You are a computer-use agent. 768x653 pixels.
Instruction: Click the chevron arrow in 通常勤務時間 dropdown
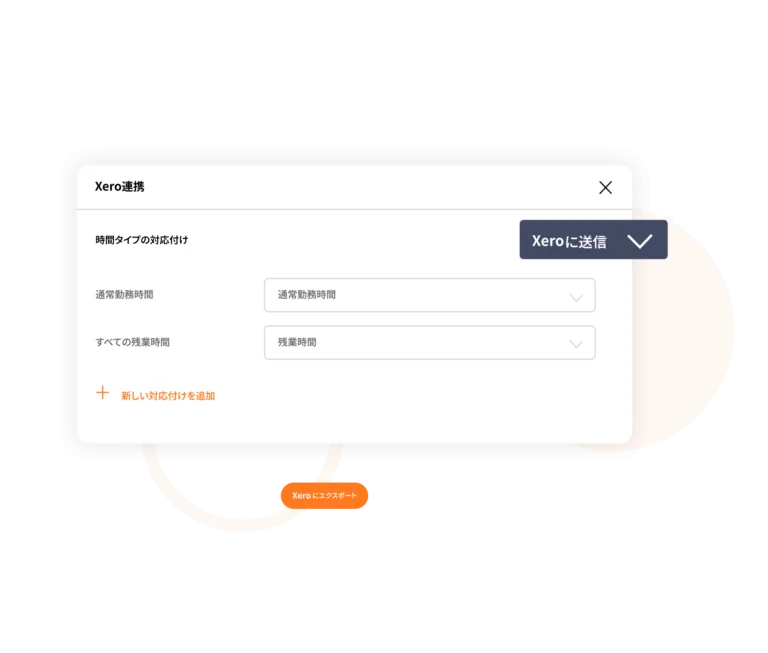pos(576,297)
